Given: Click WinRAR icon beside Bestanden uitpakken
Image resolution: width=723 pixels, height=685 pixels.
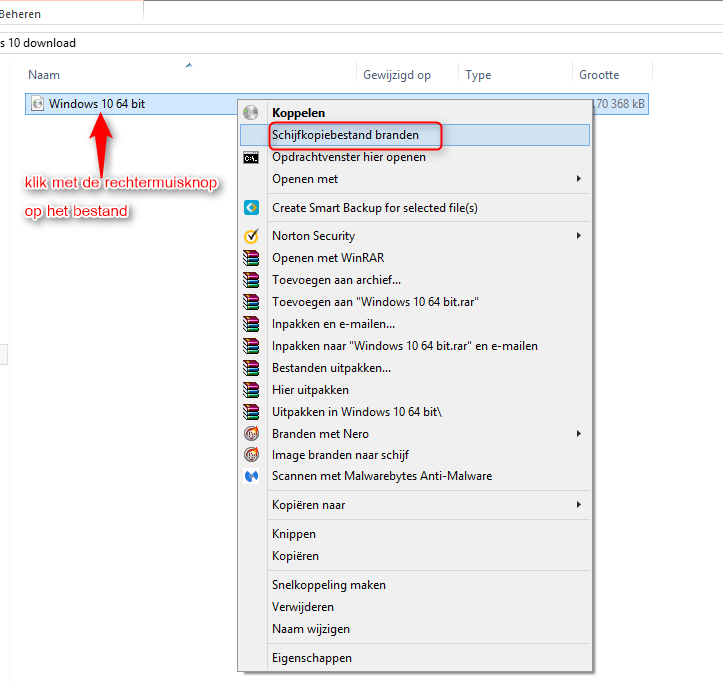Looking at the screenshot, I should coord(251,368).
